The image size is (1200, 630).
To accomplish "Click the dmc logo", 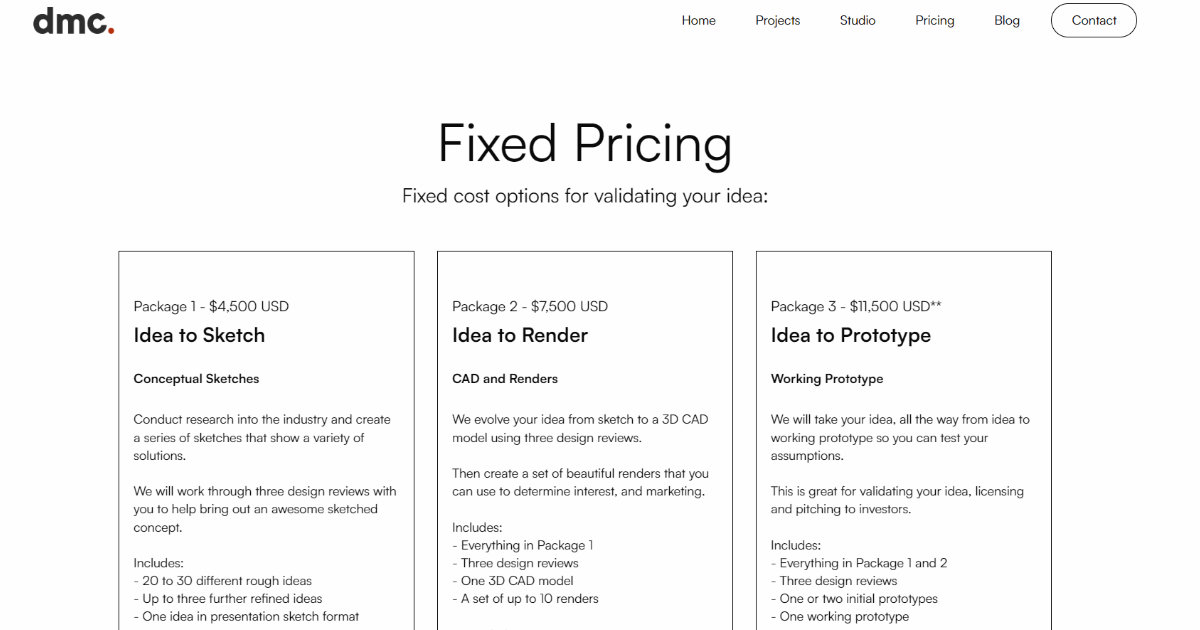I will point(70,20).
